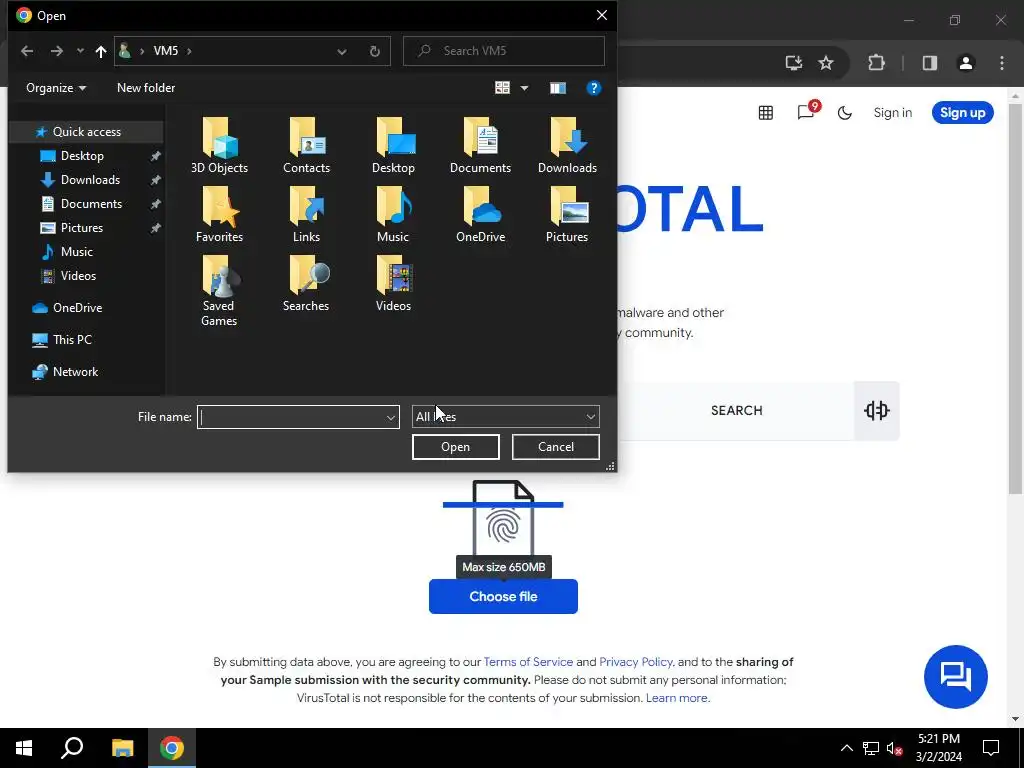Open the OneDrive folder in file list
Screen dimensions: 1024x768
coord(480,214)
